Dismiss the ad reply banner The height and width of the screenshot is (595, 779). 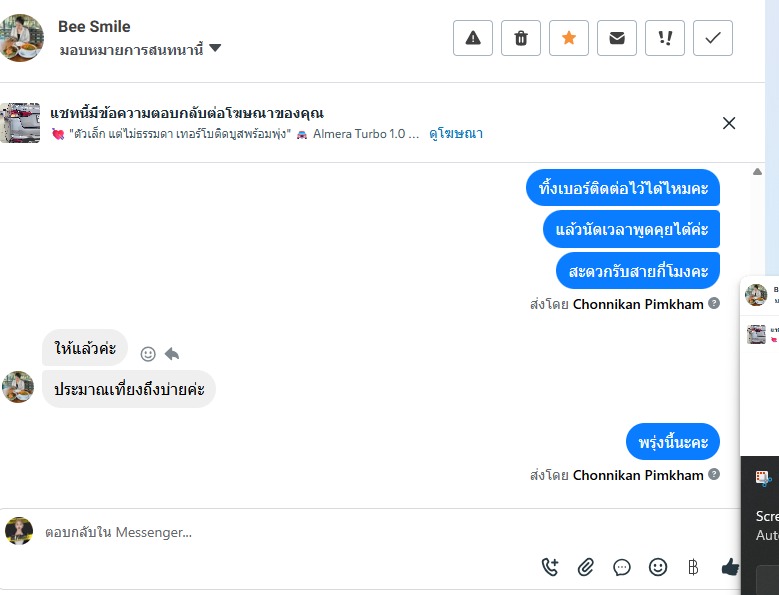729,123
